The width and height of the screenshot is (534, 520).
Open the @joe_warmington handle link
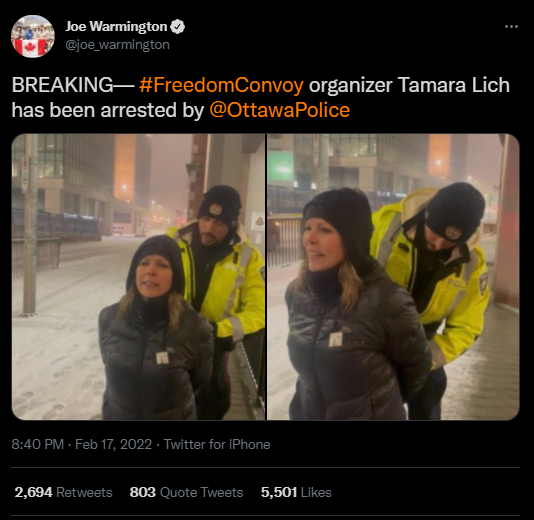[x=117, y=45]
